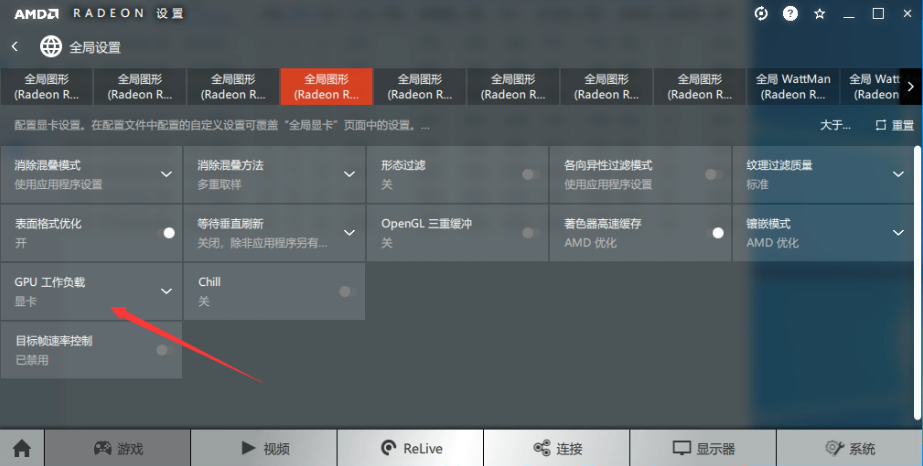Go to the Home icon tab
The image size is (923, 466).
[x=22, y=448]
